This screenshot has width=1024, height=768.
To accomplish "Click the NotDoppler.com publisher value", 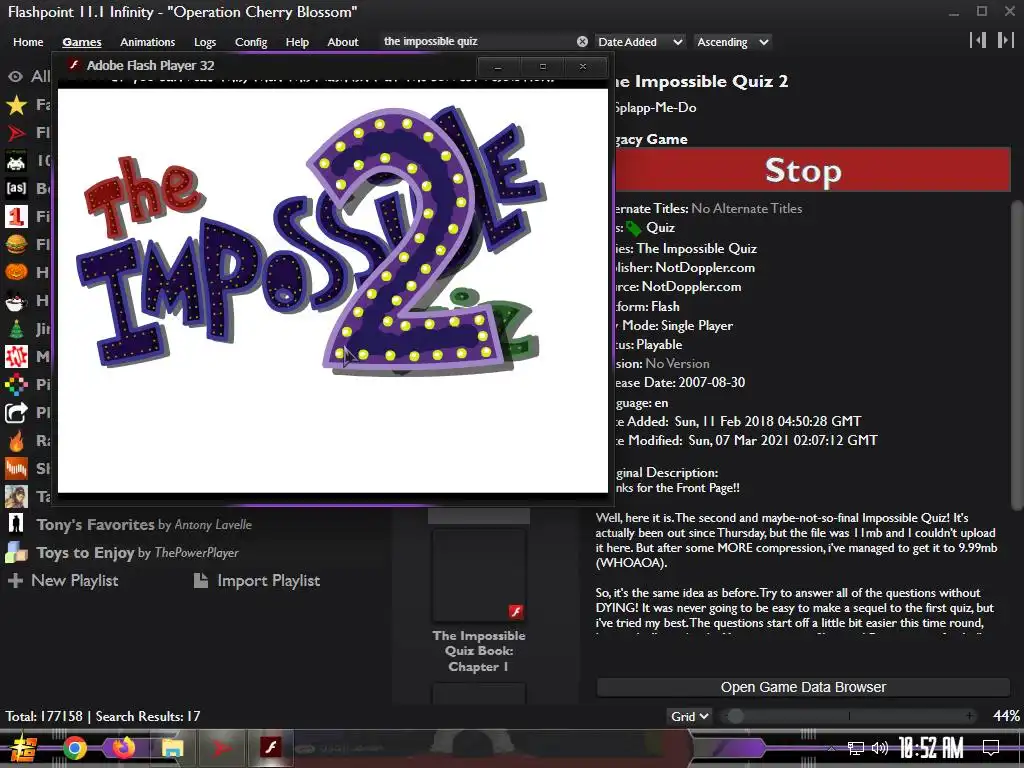I will 705,268.
